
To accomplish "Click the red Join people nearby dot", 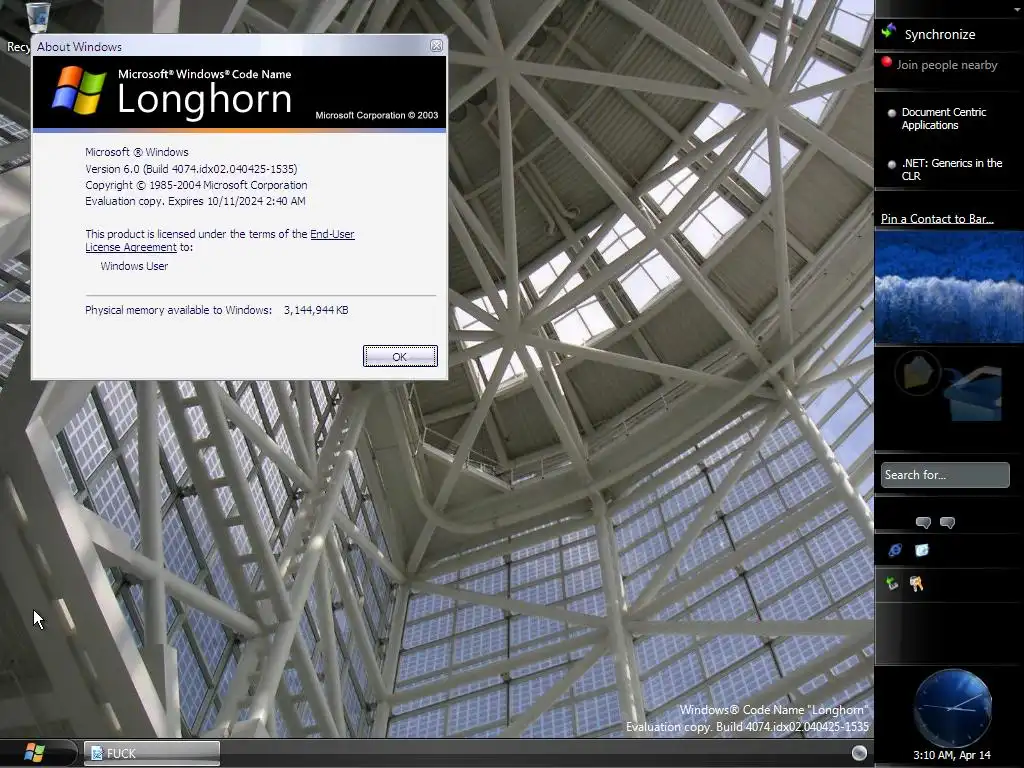I will 887,62.
